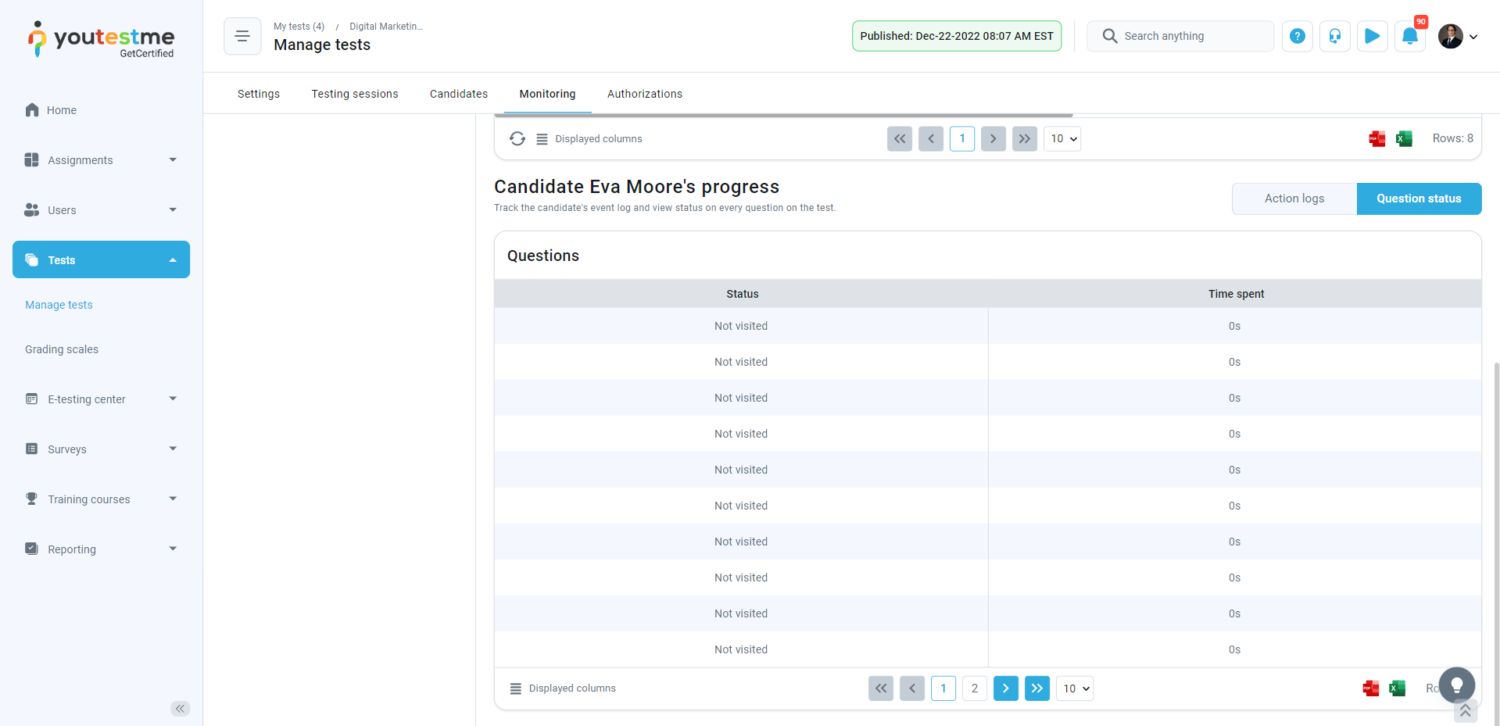Switch to Action logs view
This screenshot has height=726, width=1500.
click(x=1294, y=199)
